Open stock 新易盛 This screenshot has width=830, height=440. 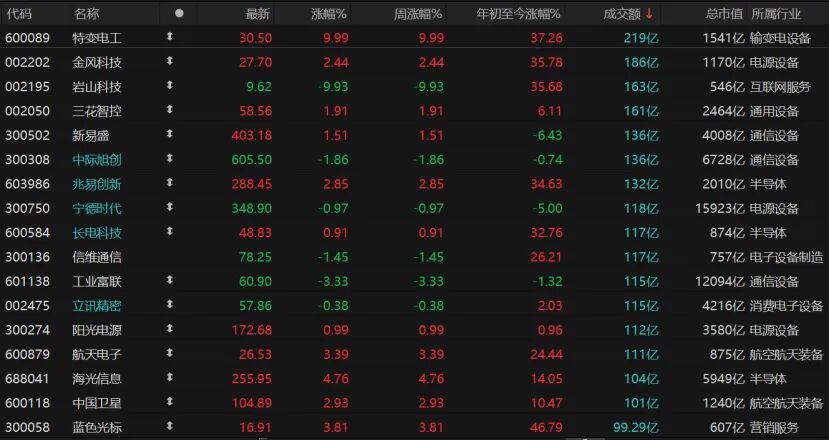[x=91, y=136]
